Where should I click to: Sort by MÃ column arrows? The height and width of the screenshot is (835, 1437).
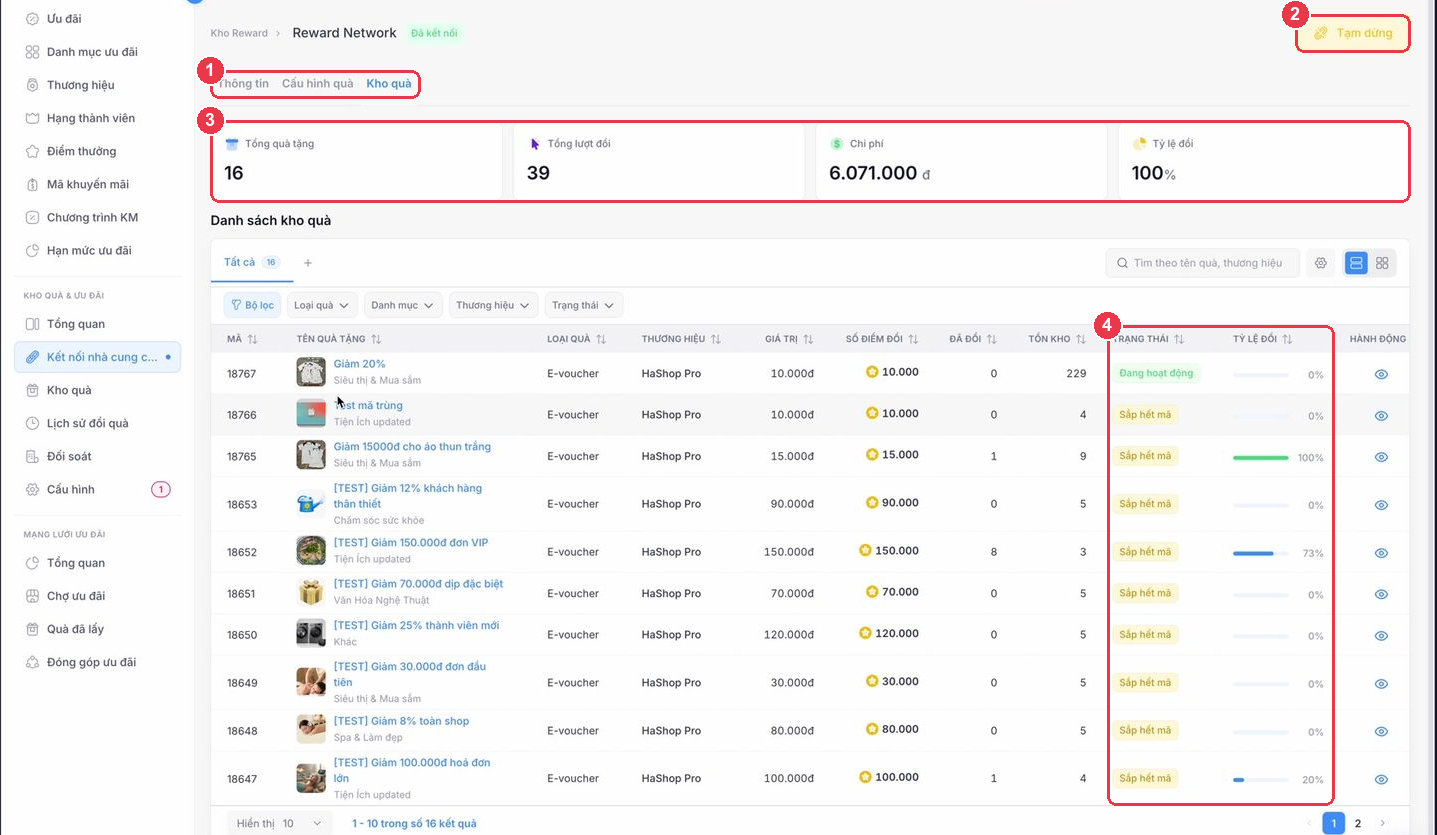pyautogui.click(x=253, y=339)
